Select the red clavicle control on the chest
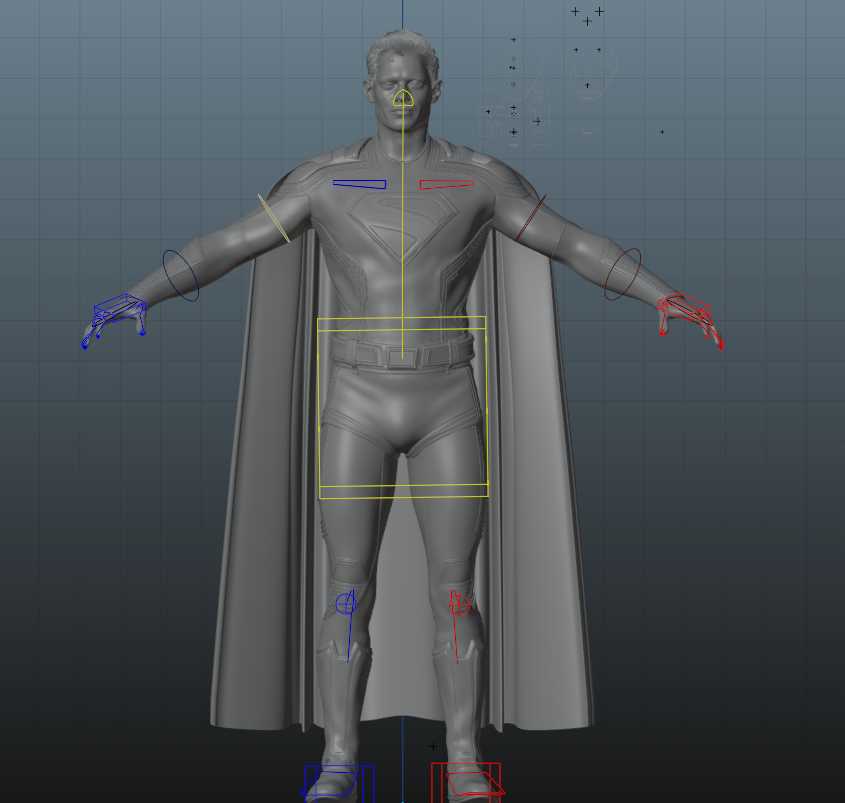Screen dimensions: 845x803 click(x=446, y=183)
